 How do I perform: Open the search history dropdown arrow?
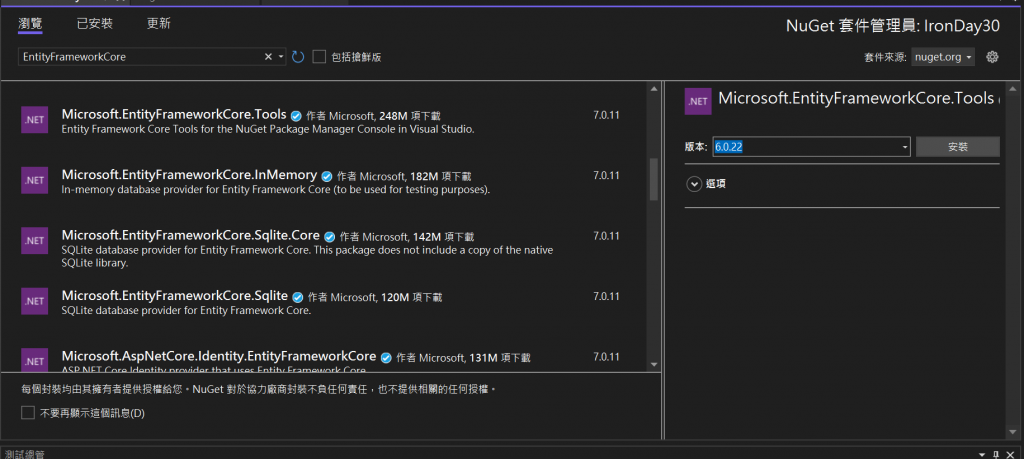[281, 57]
